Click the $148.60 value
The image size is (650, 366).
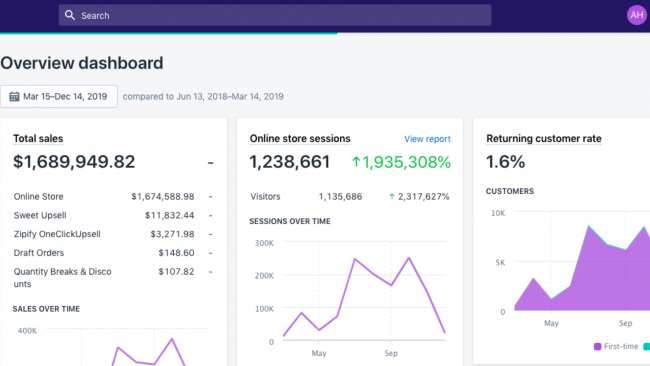click(x=176, y=253)
